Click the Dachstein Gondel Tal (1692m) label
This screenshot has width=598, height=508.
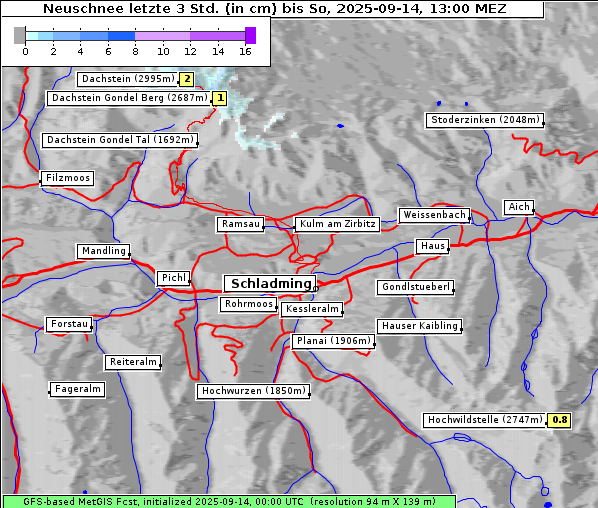pyautogui.click(x=120, y=140)
